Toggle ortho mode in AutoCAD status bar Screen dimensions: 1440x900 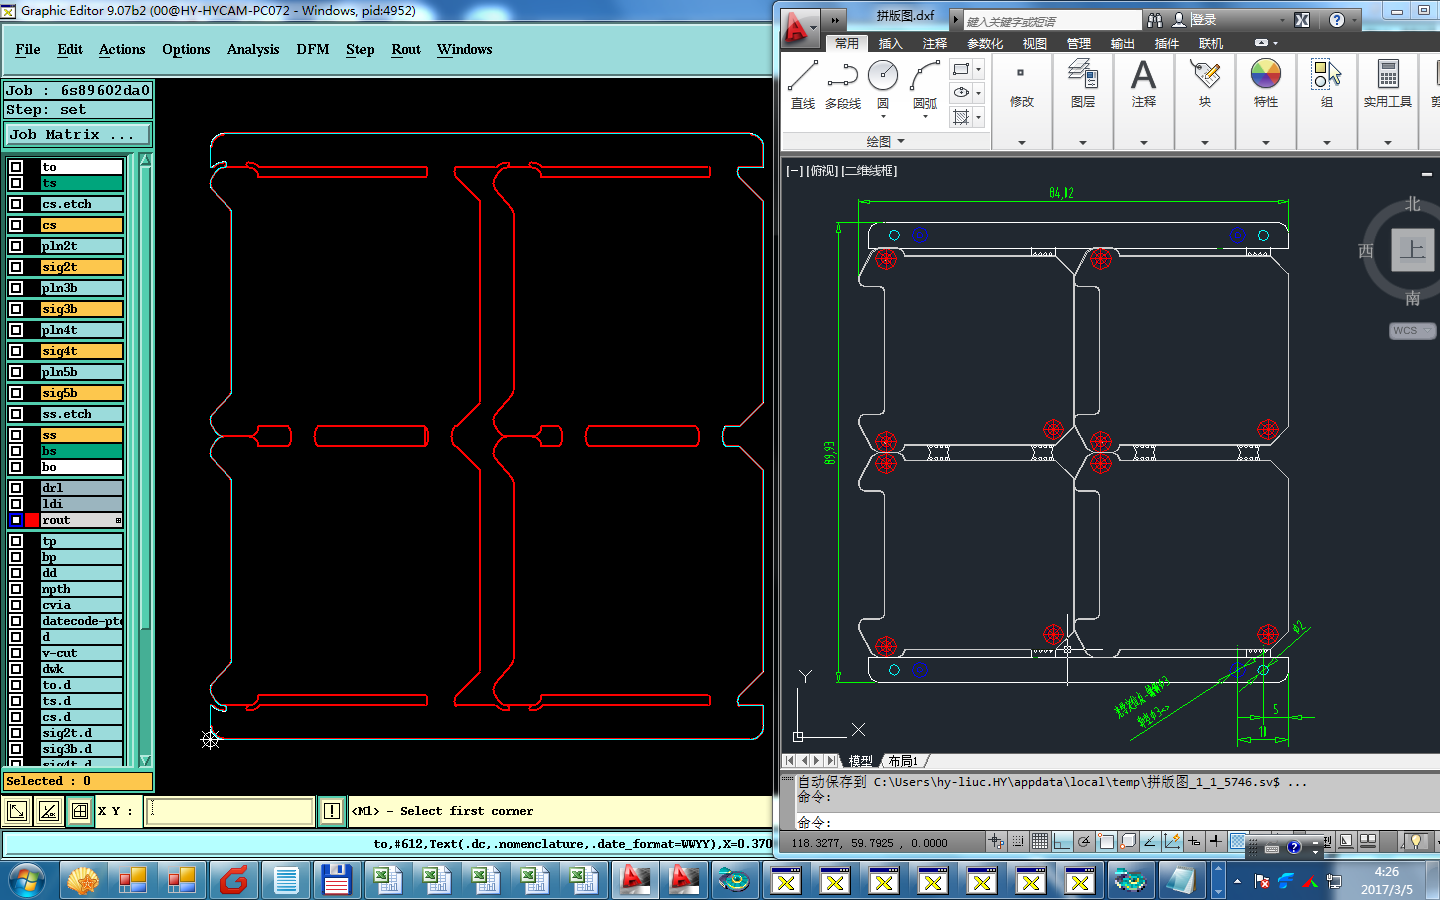pyautogui.click(x=1062, y=842)
